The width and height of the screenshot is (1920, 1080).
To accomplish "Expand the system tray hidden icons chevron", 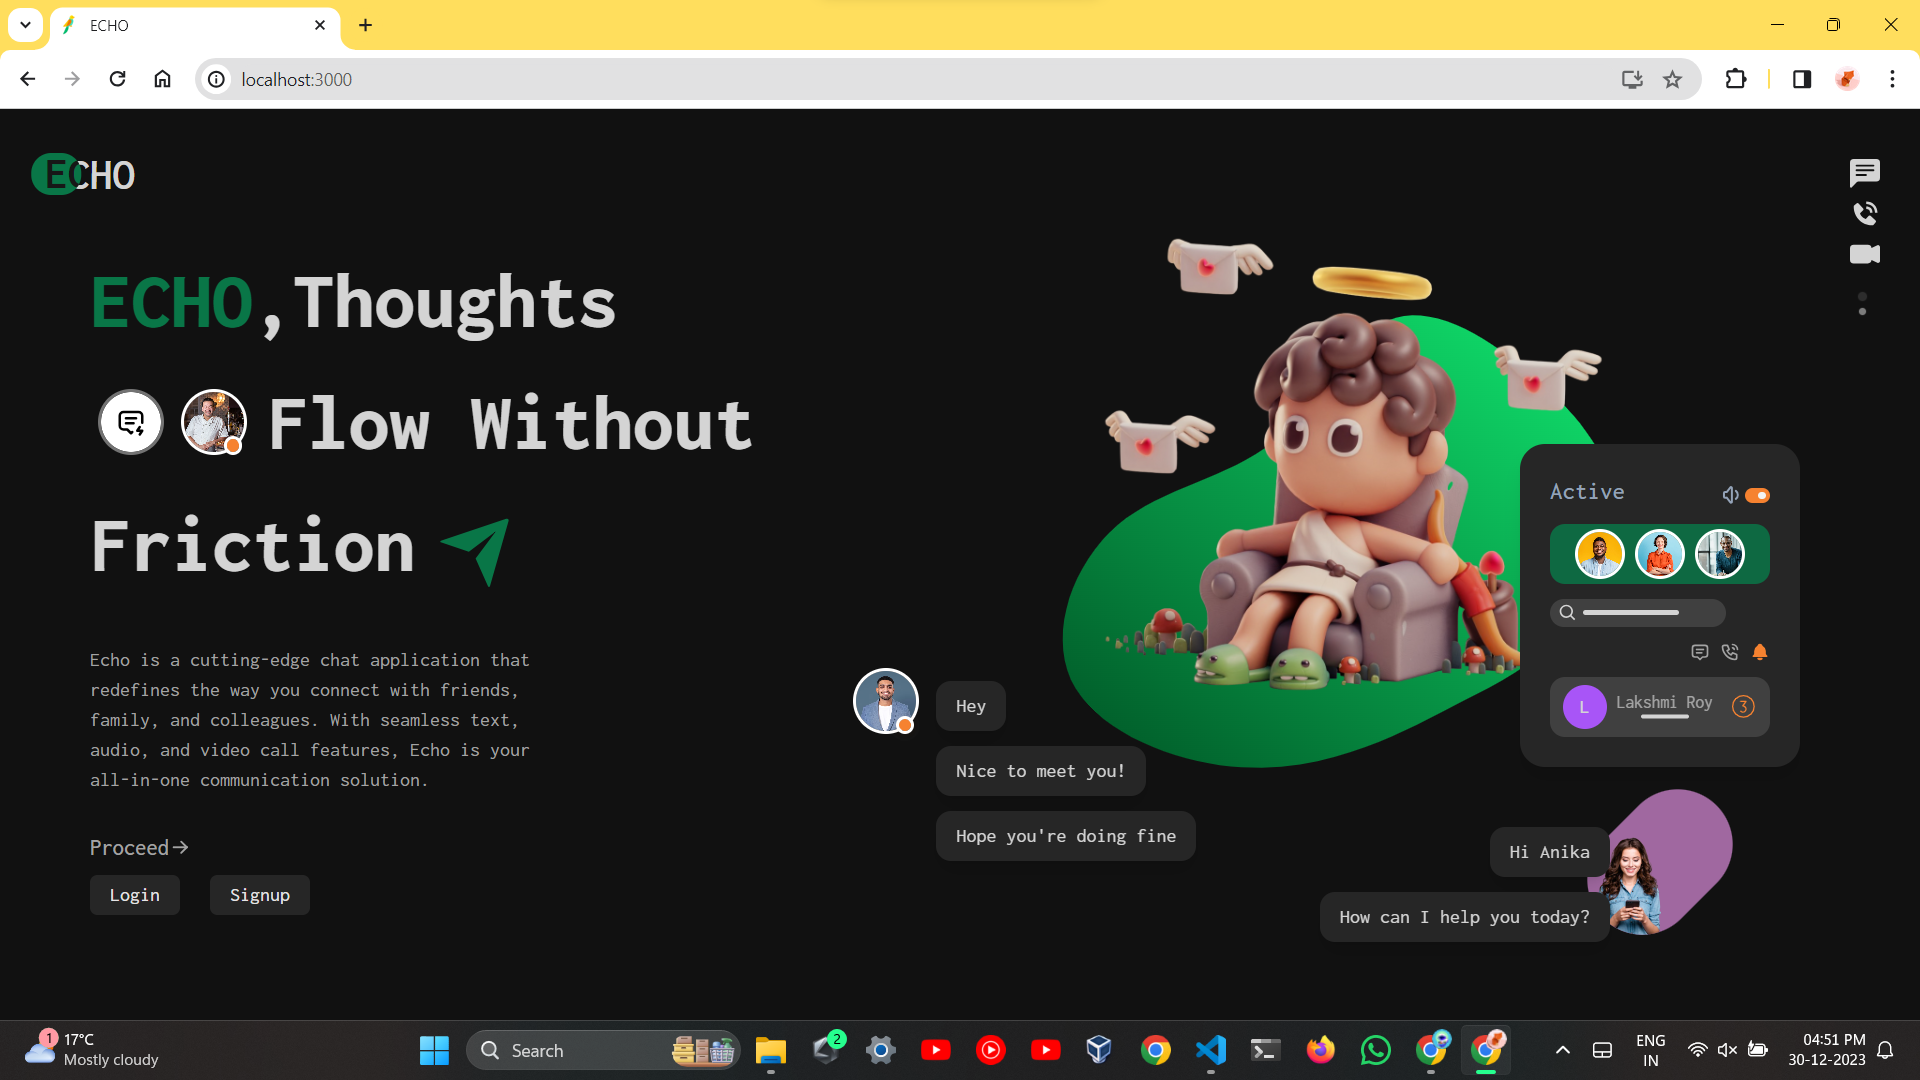I will pos(1562,1050).
